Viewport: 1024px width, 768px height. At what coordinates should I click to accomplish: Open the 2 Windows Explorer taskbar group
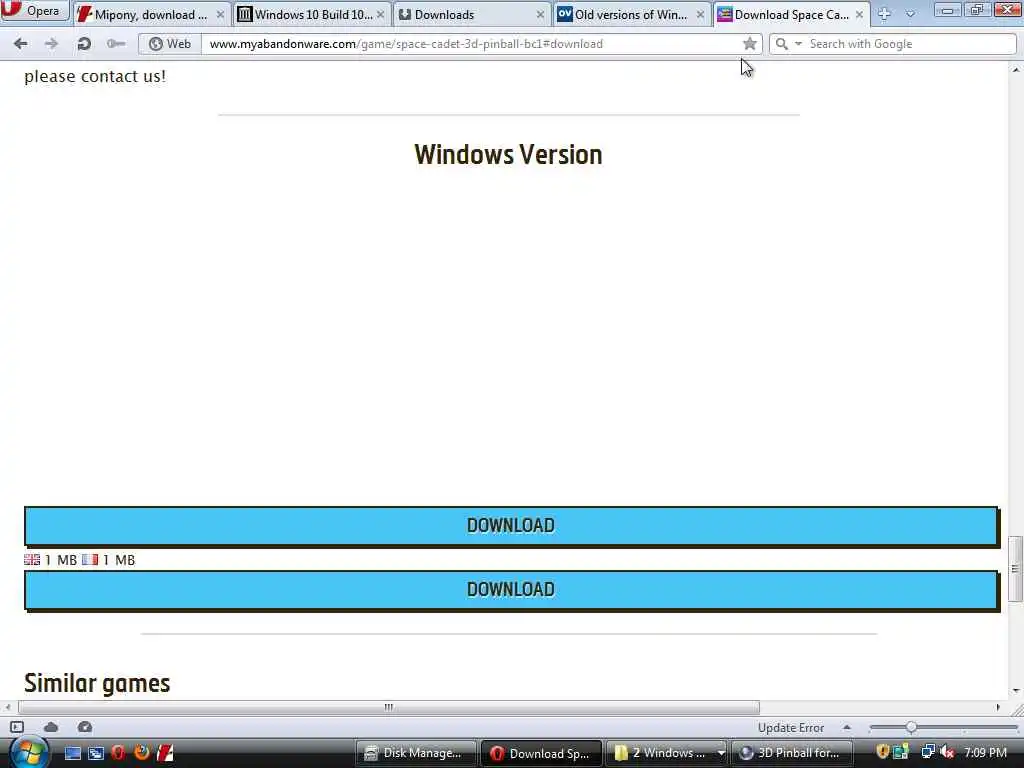(667, 753)
